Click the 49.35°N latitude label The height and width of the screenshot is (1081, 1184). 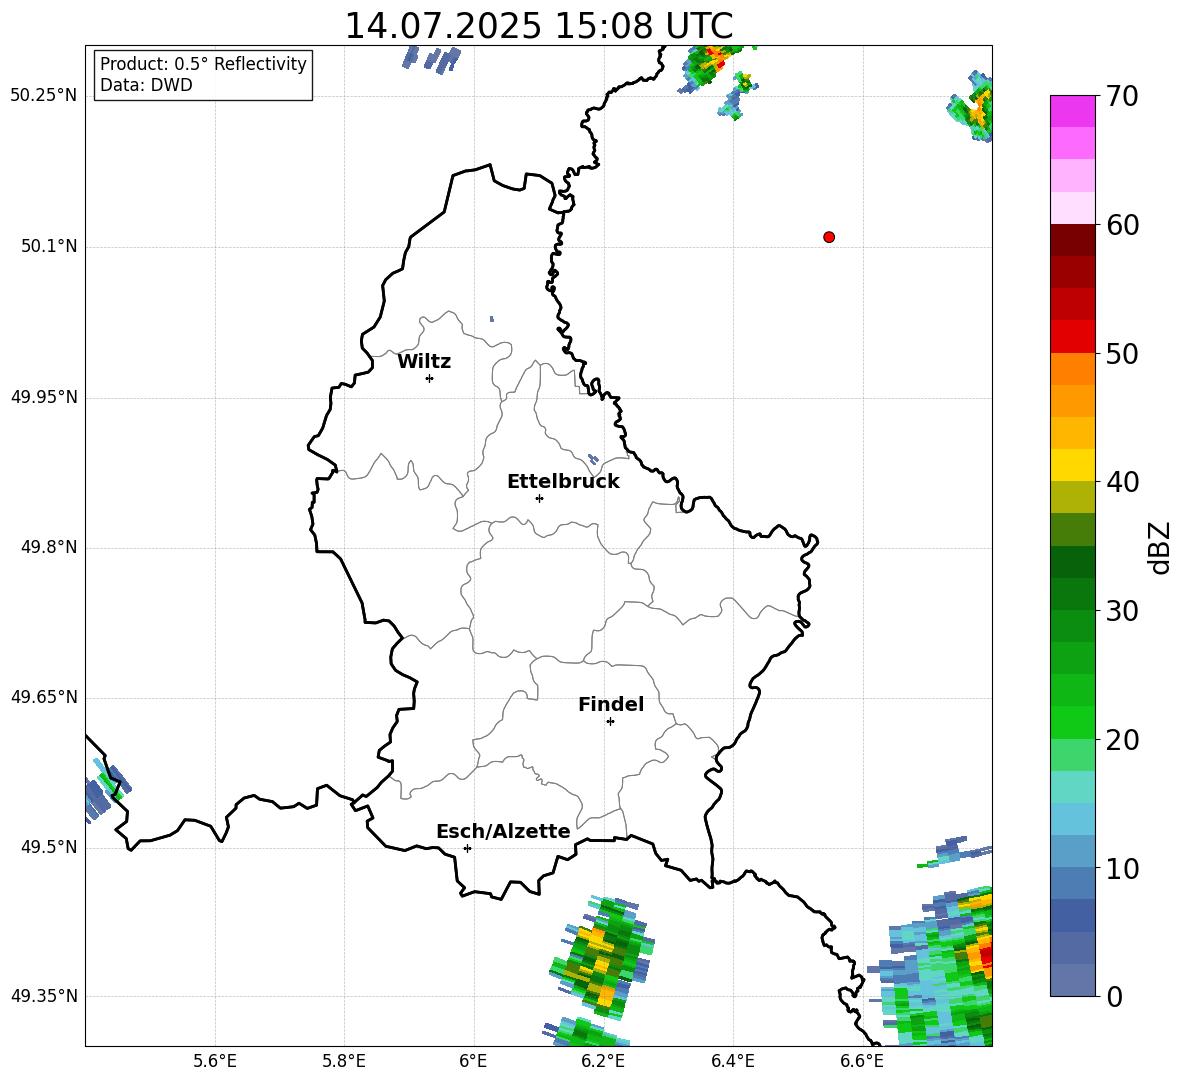click(43, 996)
